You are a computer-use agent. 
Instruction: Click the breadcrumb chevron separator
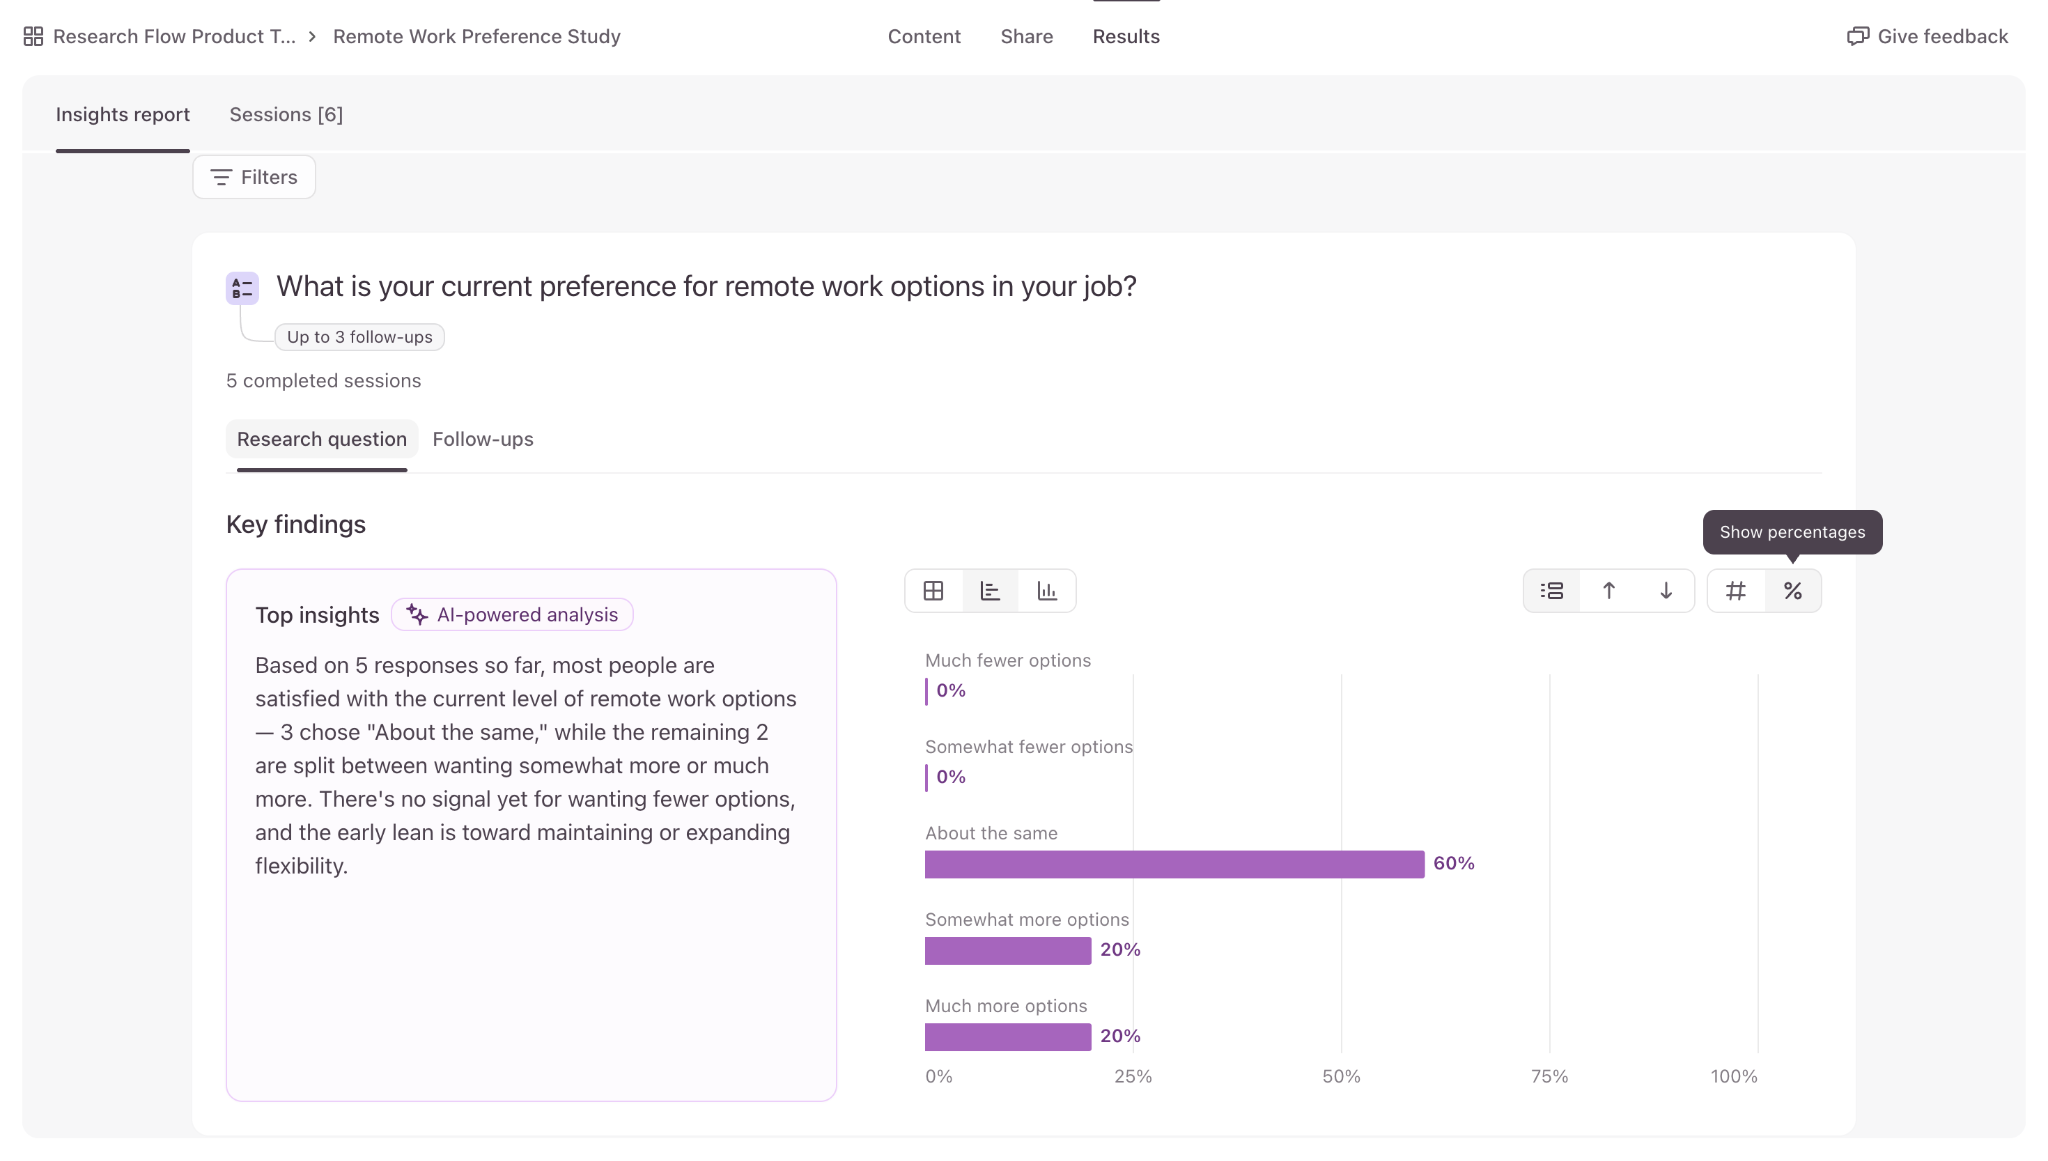[312, 36]
